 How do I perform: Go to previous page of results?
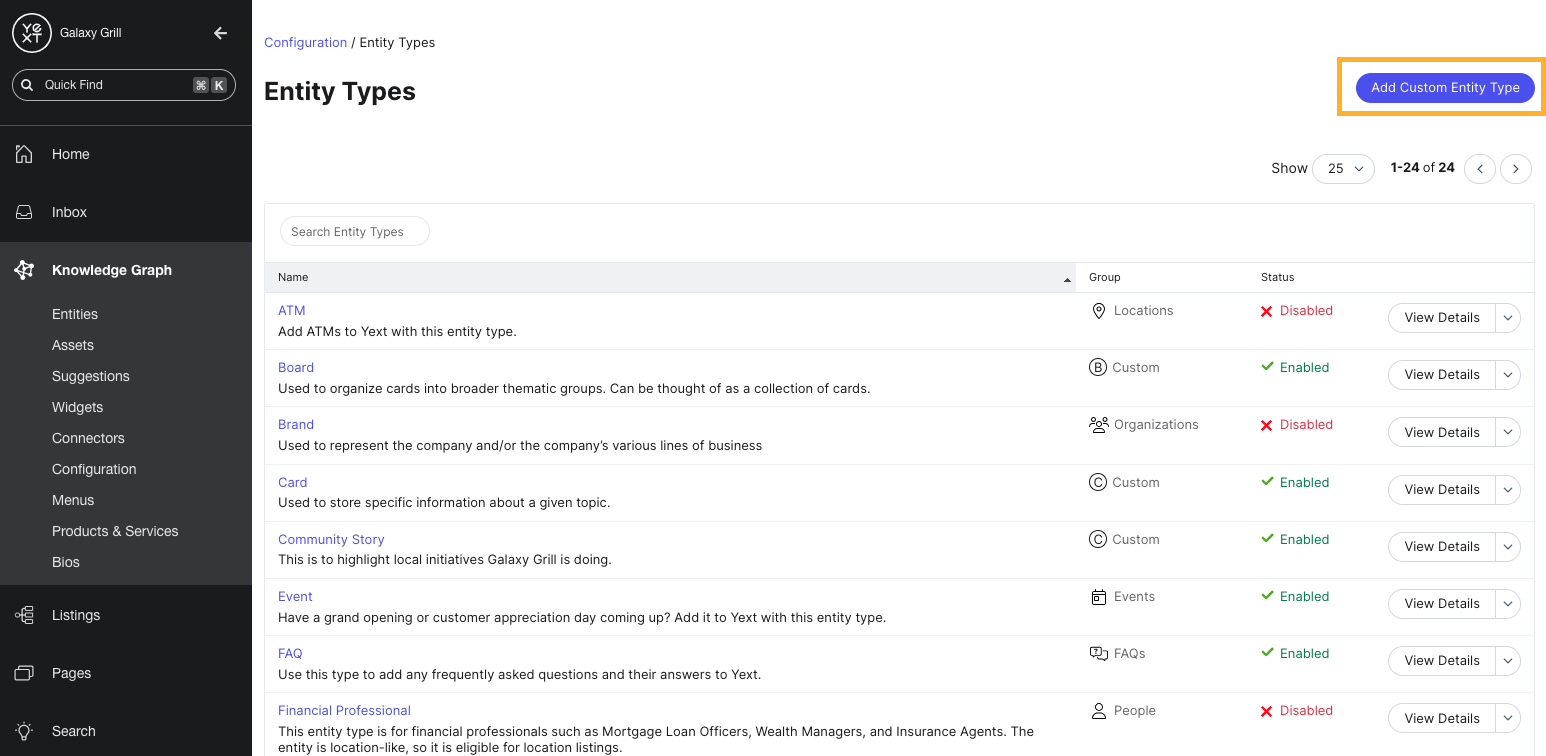pyautogui.click(x=1480, y=169)
